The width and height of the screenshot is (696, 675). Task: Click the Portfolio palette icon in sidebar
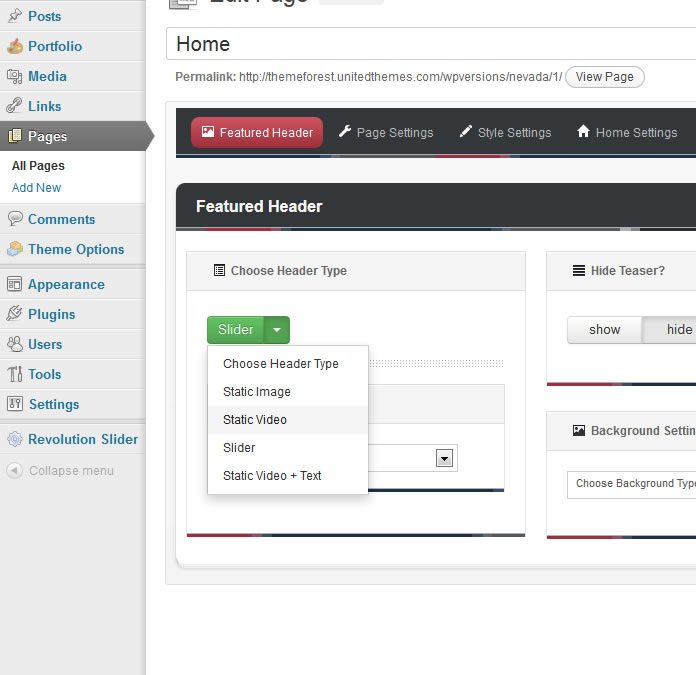point(14,46)
